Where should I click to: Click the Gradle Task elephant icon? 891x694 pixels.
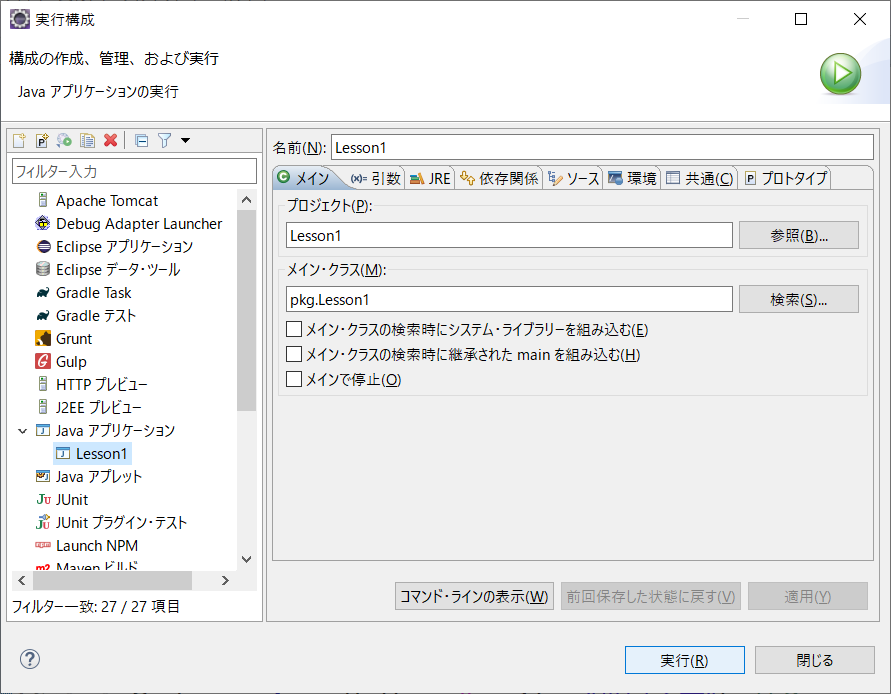pyautogui.click(x=43, y=293)
